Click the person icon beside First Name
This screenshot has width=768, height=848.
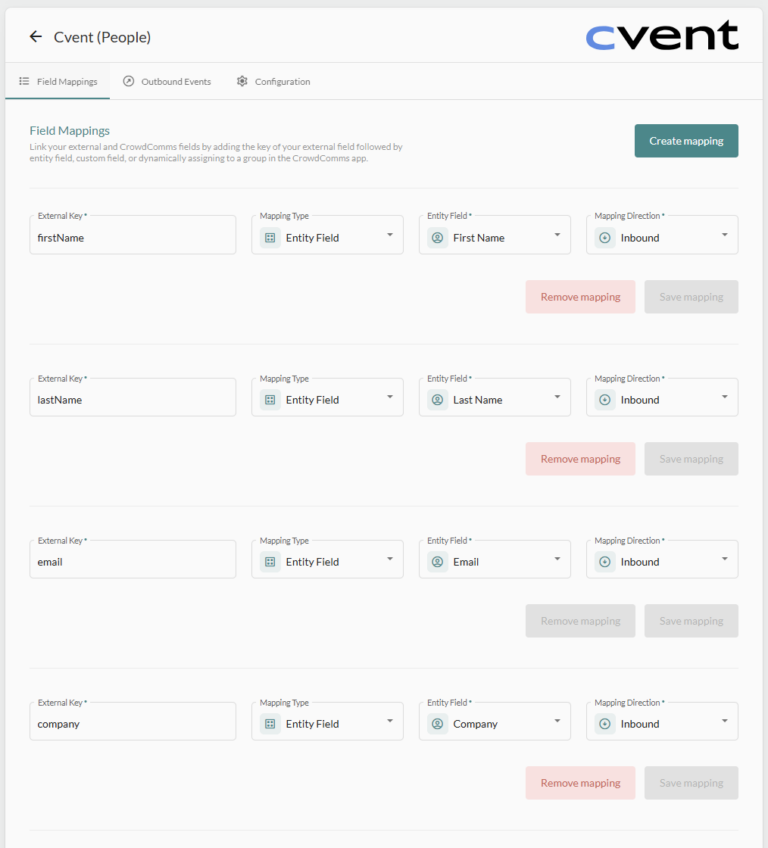click(x=438, y=237)
